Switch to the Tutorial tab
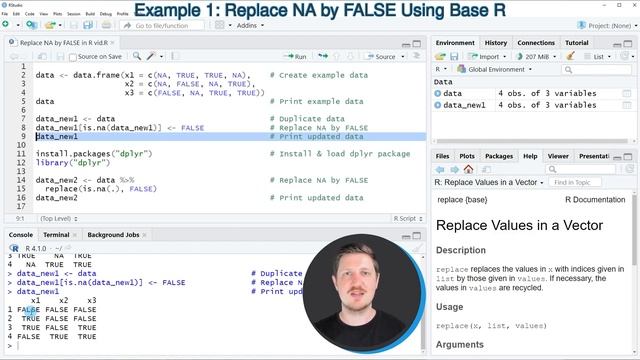The width and height of the screenshot is (640, 360). coord(576,42)
